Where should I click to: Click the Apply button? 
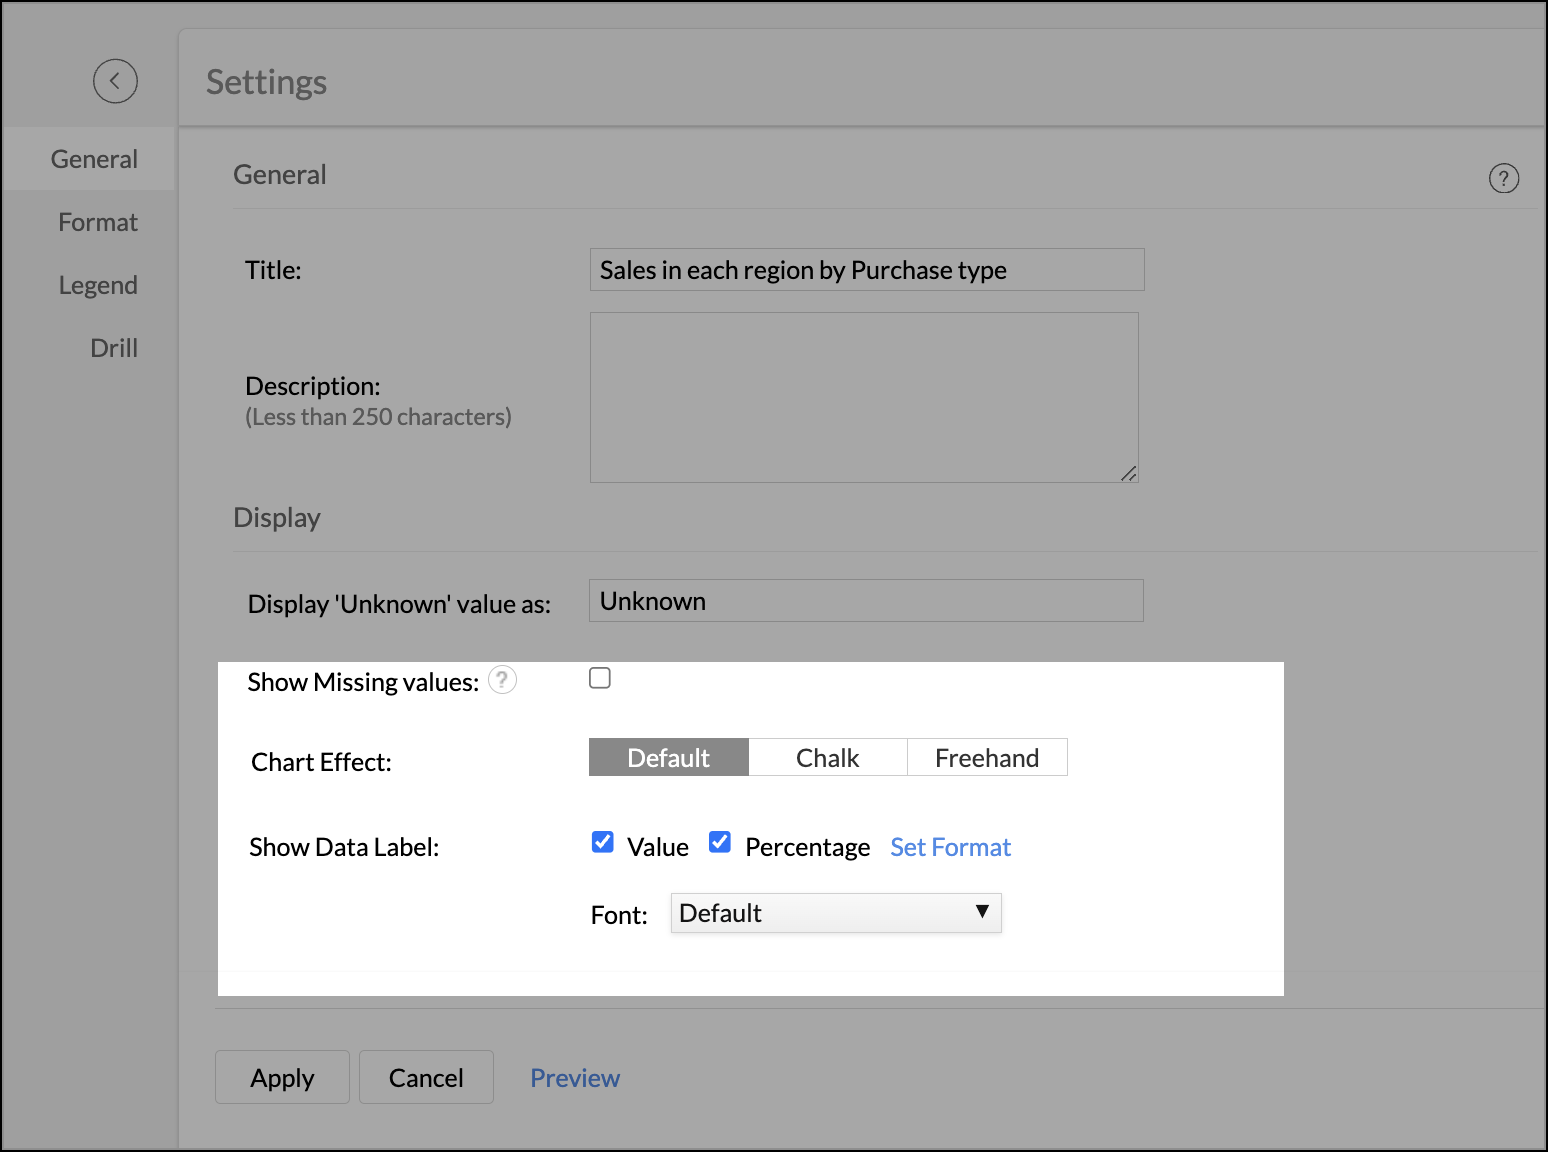tap(281, 1077)
